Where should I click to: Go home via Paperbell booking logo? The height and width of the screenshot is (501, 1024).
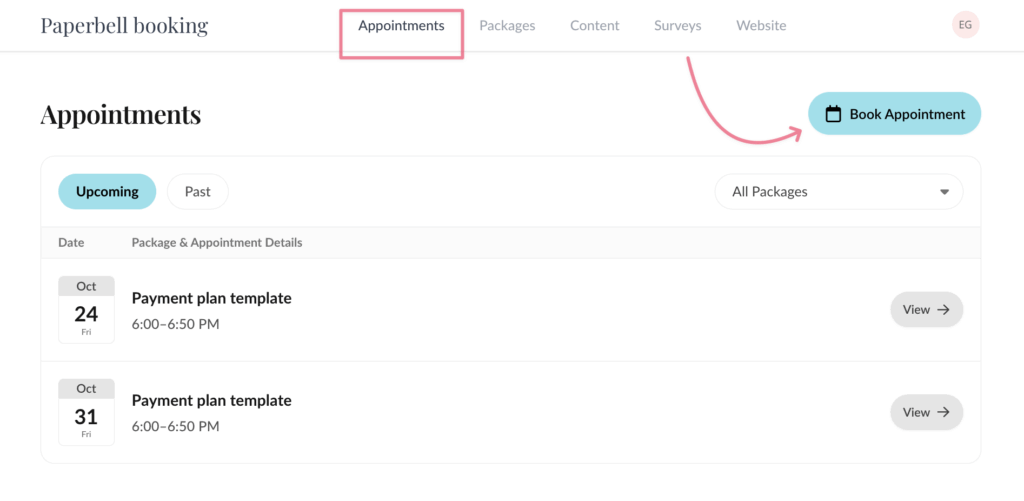coord(124,25)
